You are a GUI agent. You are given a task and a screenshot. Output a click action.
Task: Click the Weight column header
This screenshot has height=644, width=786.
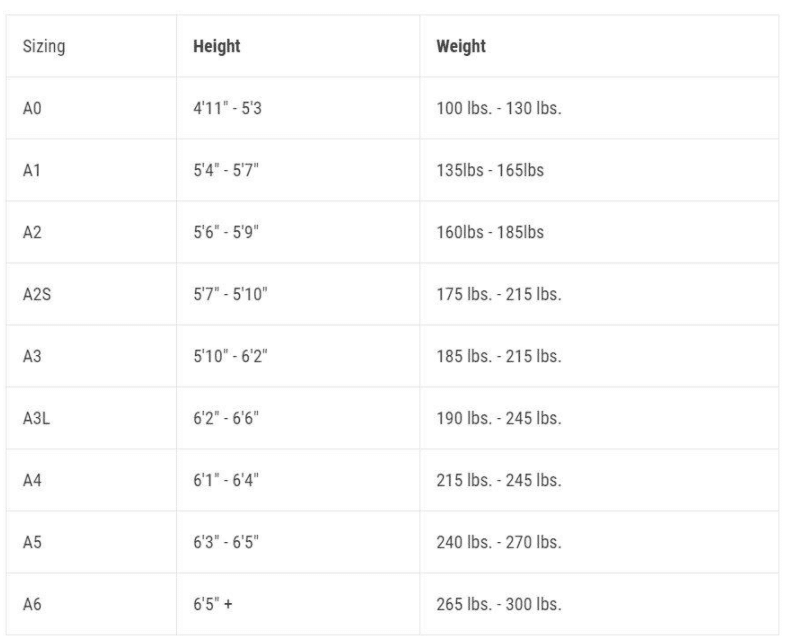tap(461, 46)
